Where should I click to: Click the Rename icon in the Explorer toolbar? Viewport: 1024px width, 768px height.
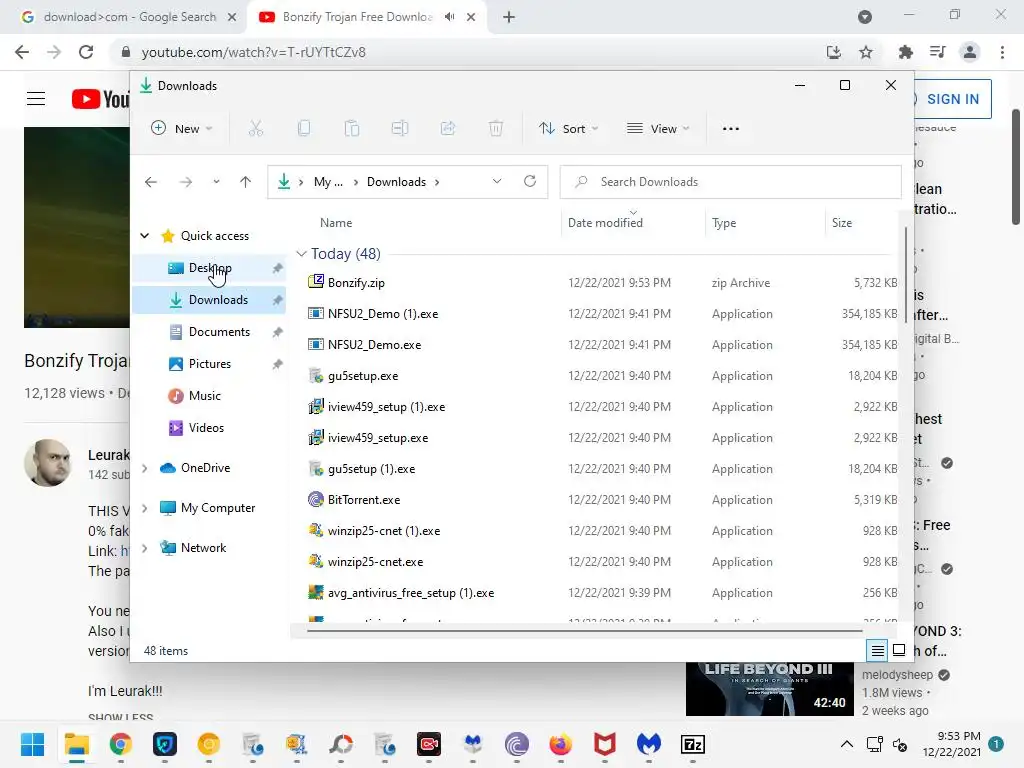pos(400,129)
